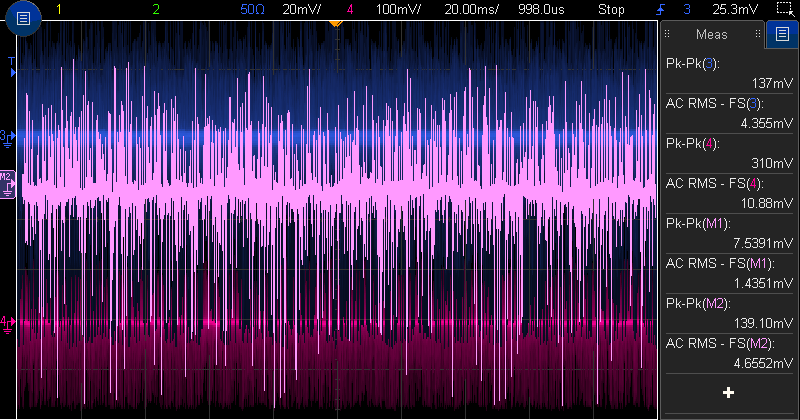Select the 137mV measurement value

coord(772,83)
